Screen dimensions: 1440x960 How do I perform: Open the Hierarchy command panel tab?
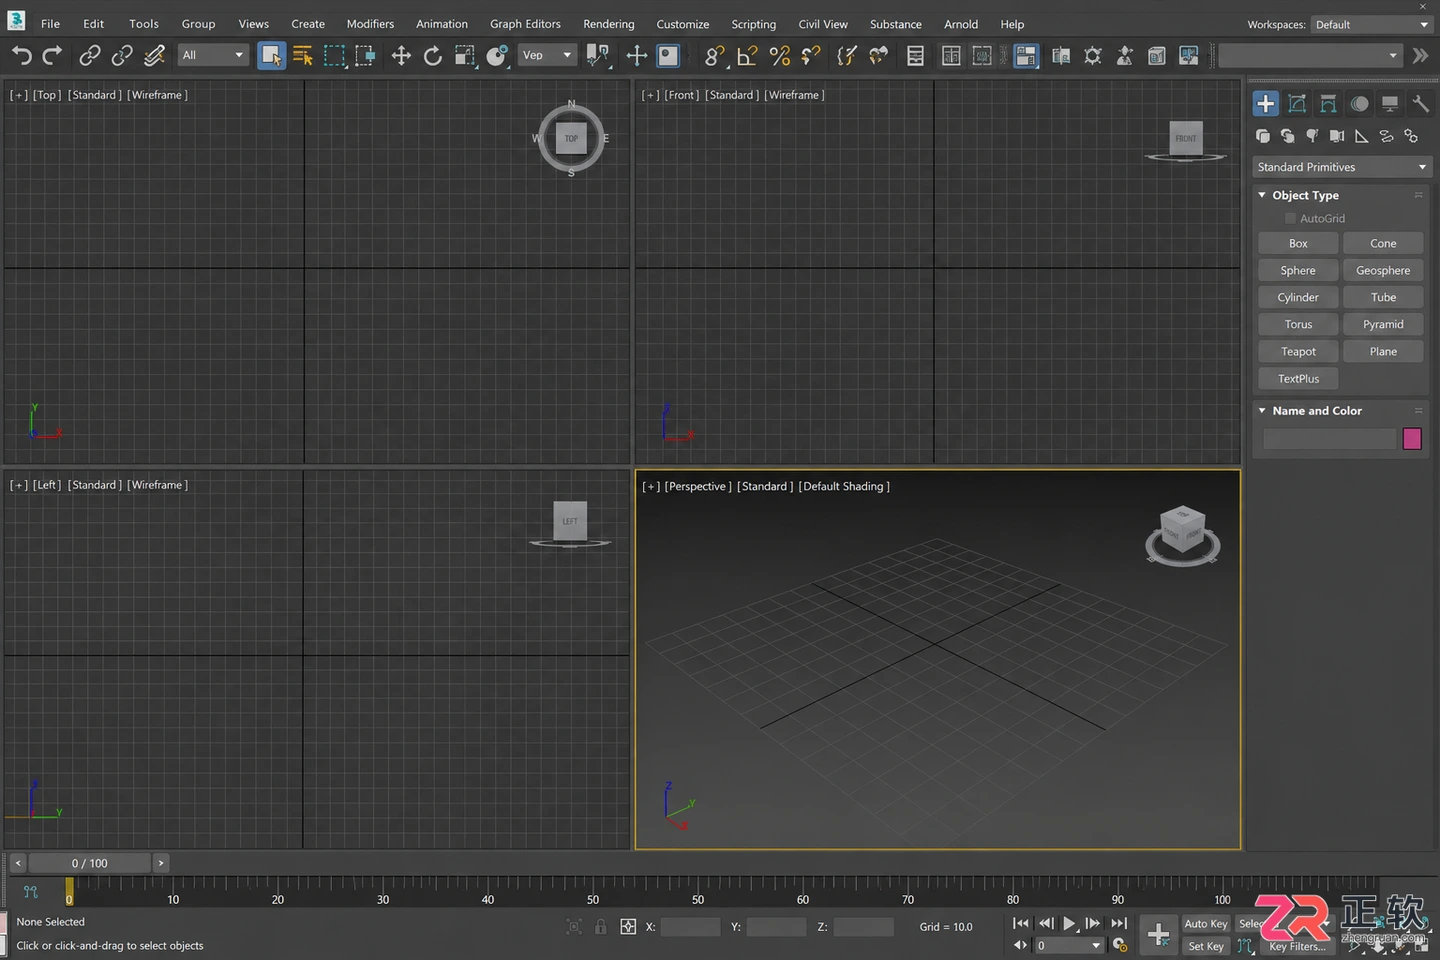pyautogui.click(x=1328, y=103)
